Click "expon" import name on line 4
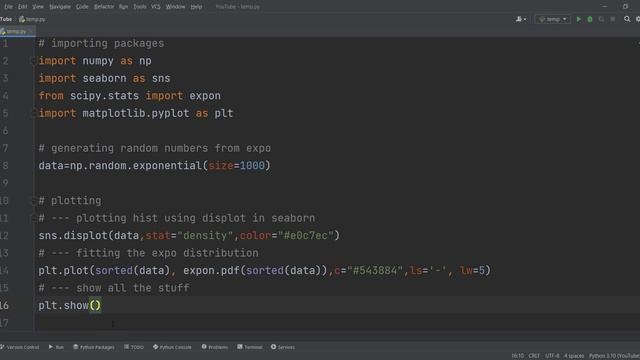Viewport: 640px width, 360px height. pyautogui.click(x=205, y=96)
